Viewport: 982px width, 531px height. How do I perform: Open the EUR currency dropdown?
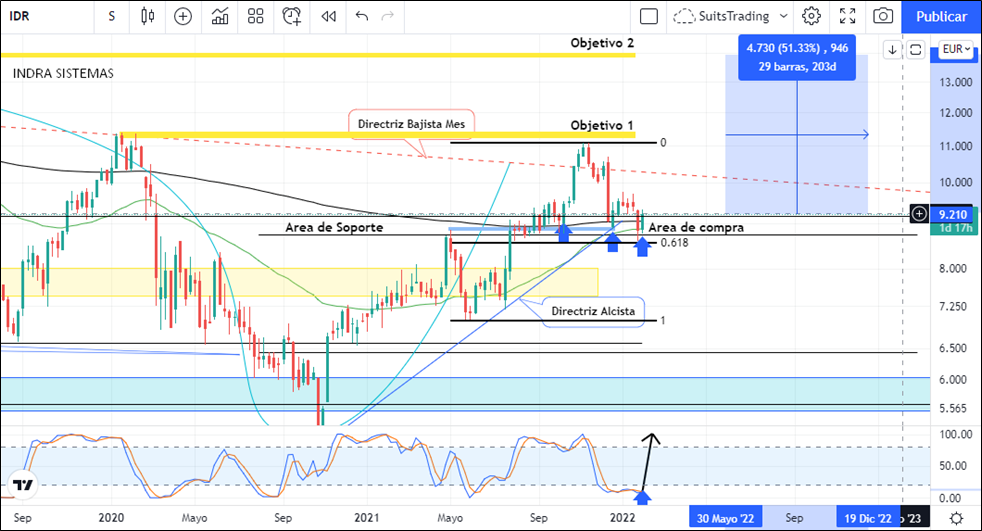click(x=955, y=49)
